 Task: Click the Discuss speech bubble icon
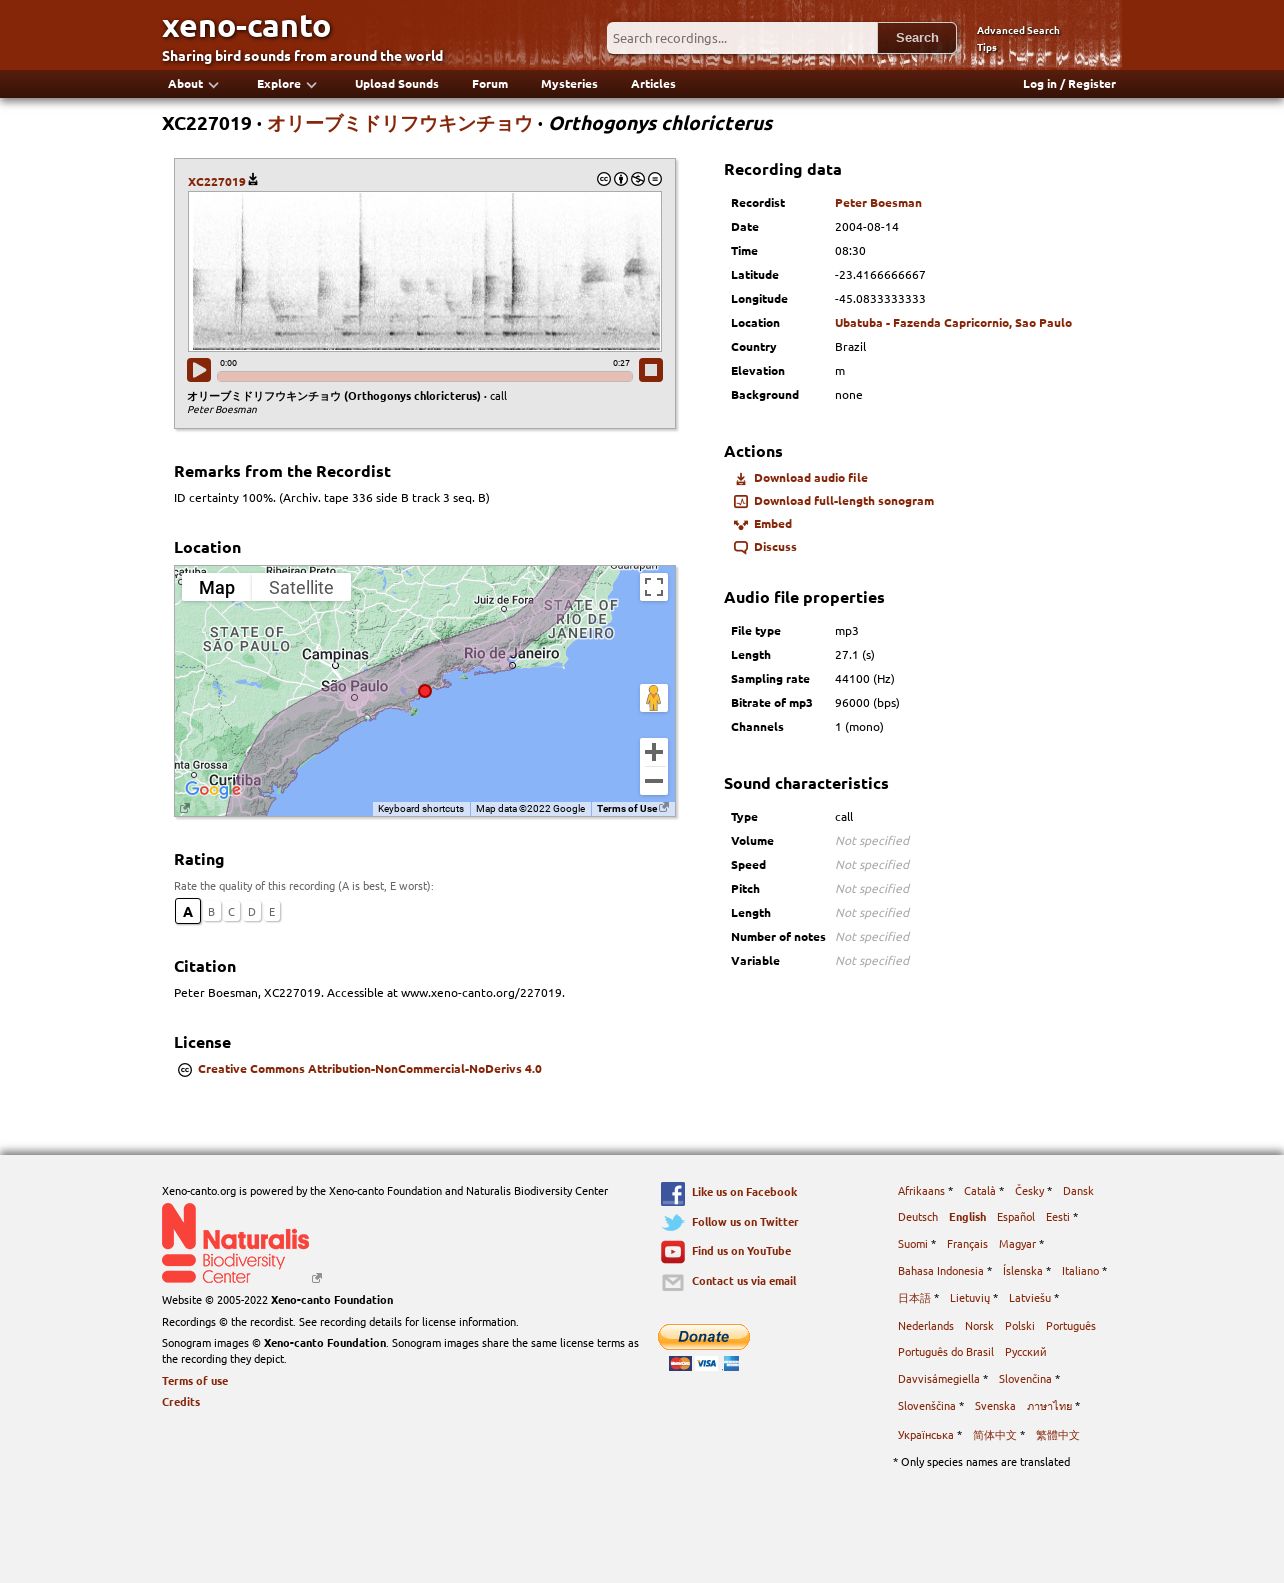pos(741,548)
